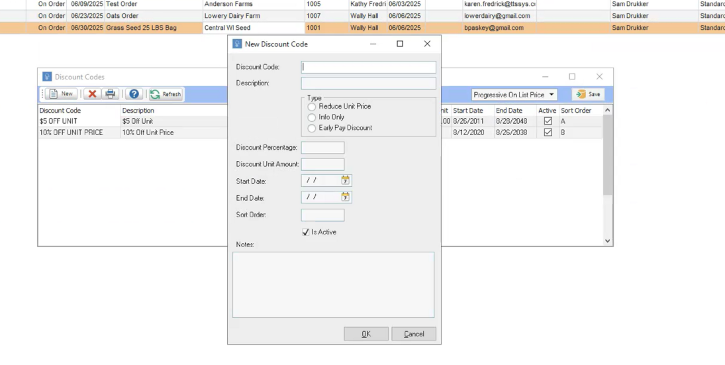Click the Anderson Farms cell
The height and width of the screenshot is (365, 725).
tap(254, 4)
